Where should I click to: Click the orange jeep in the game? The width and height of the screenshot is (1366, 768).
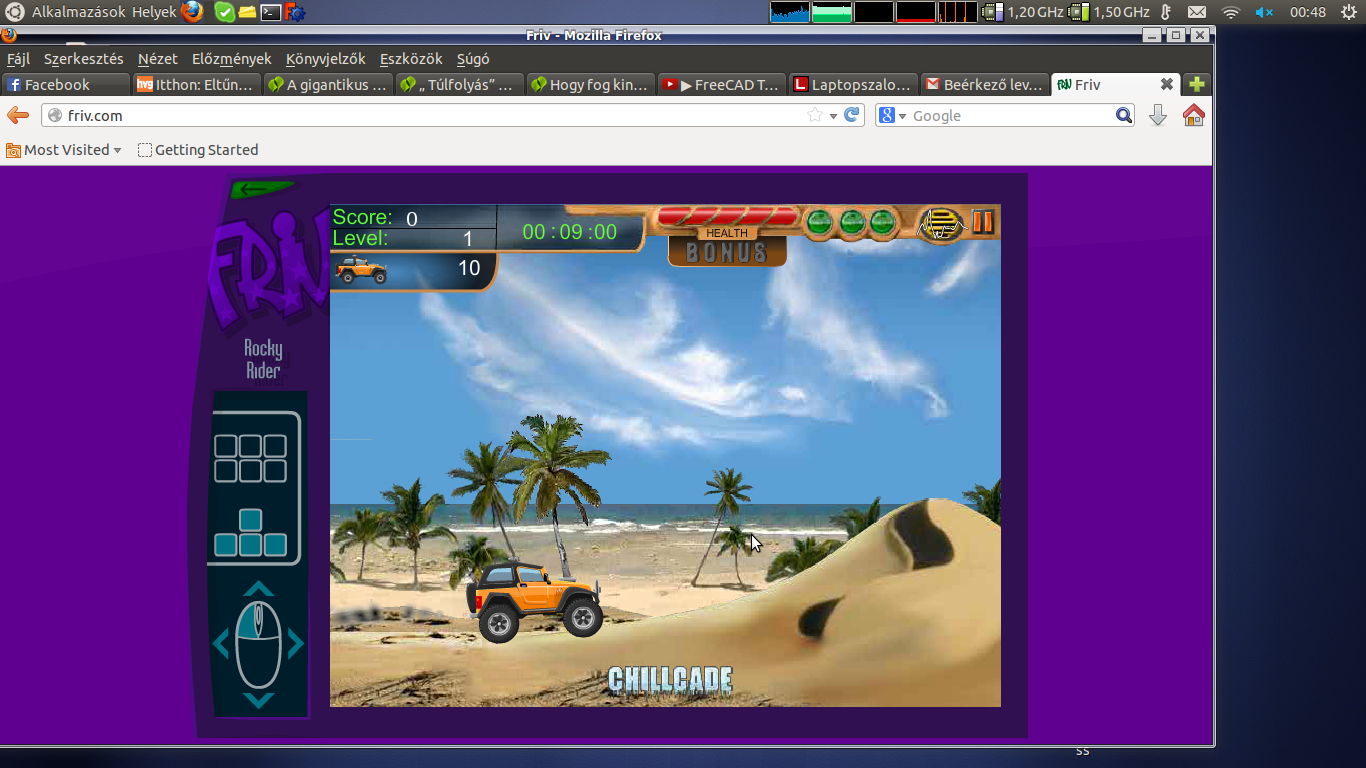click(x=536, y=600)
